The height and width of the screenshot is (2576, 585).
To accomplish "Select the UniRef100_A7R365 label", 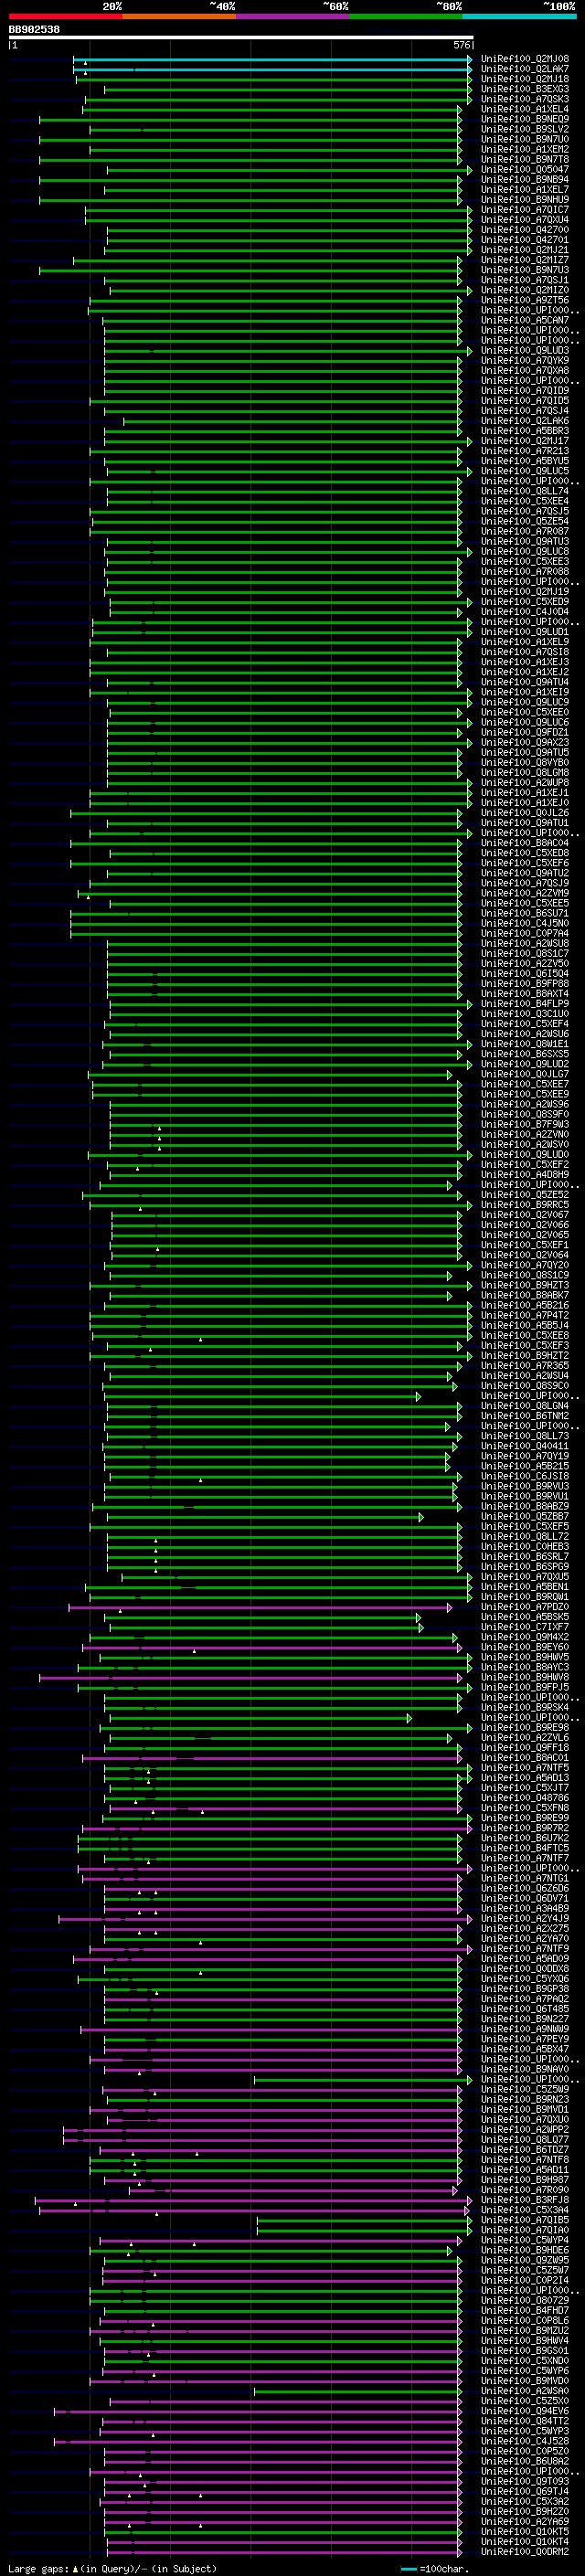I will [x=525, y=1366].
